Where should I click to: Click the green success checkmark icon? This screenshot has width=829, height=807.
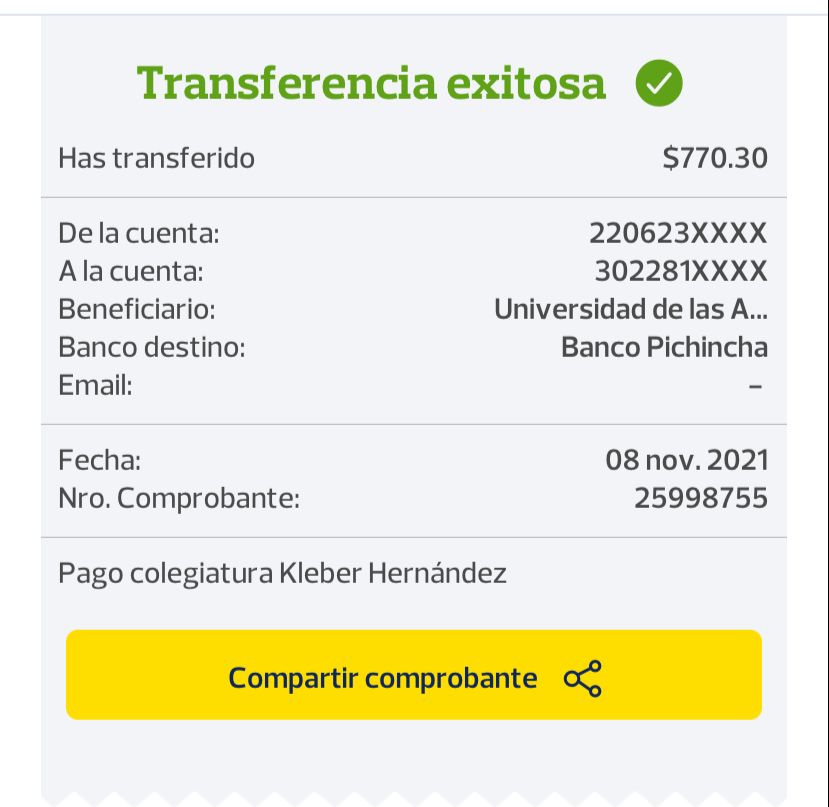pos(659,84)
